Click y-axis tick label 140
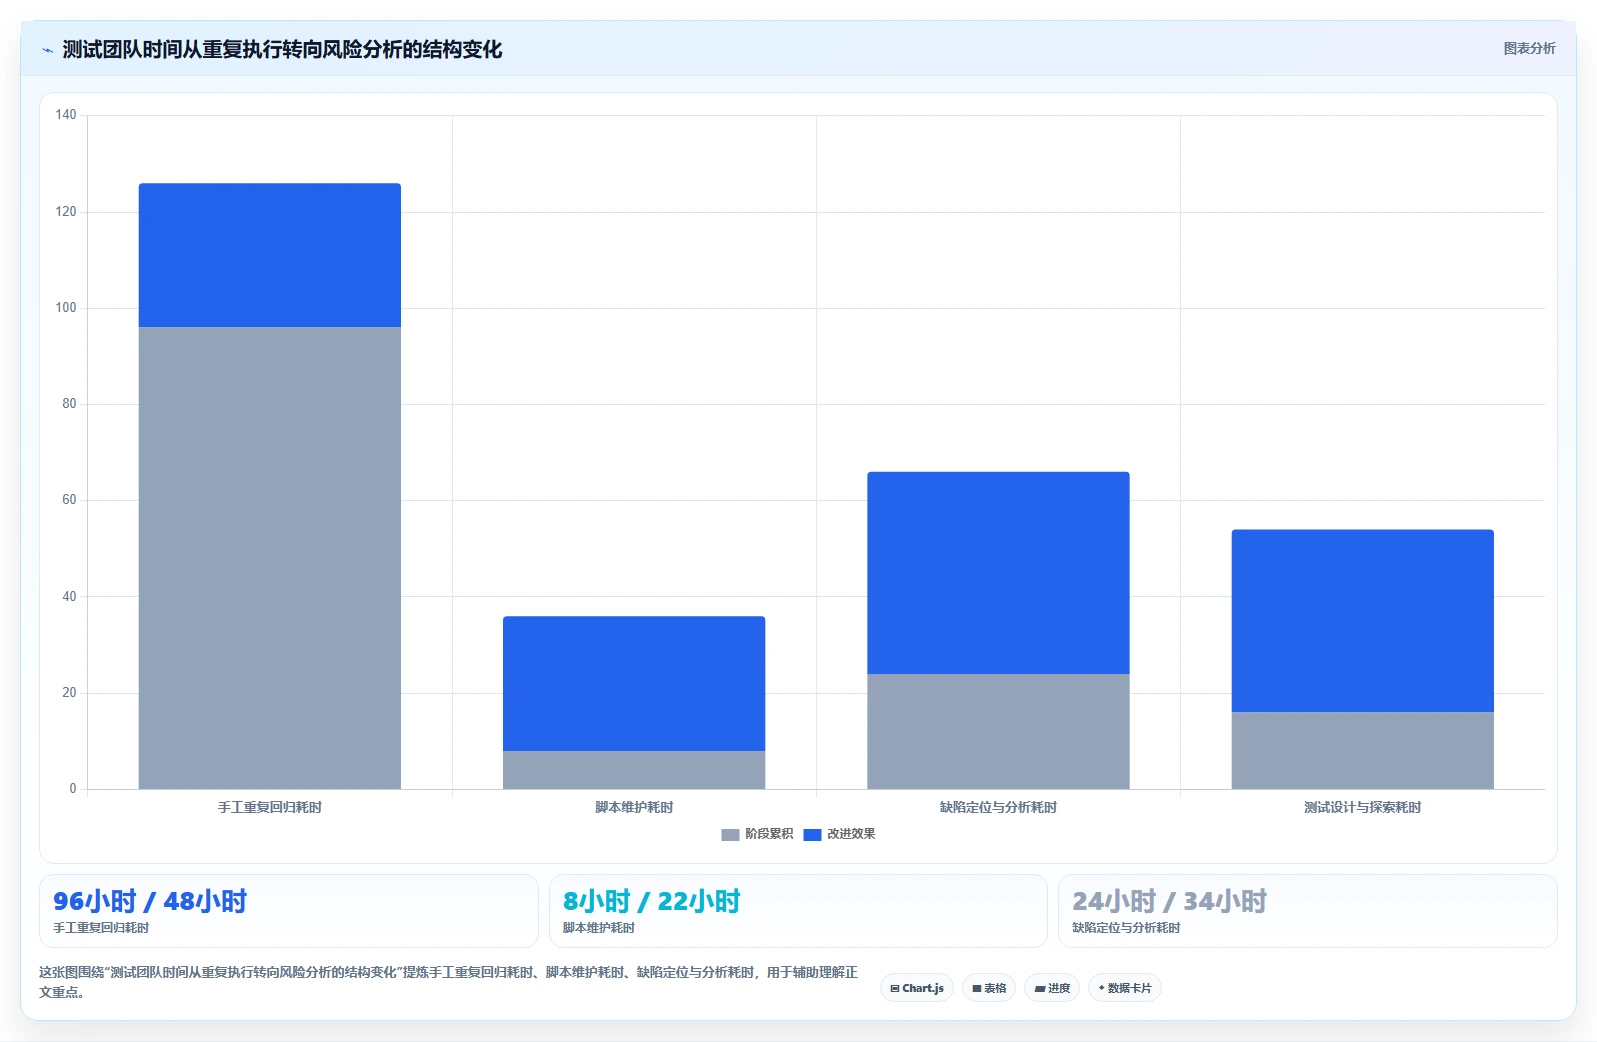 click(x=66, y=115)
